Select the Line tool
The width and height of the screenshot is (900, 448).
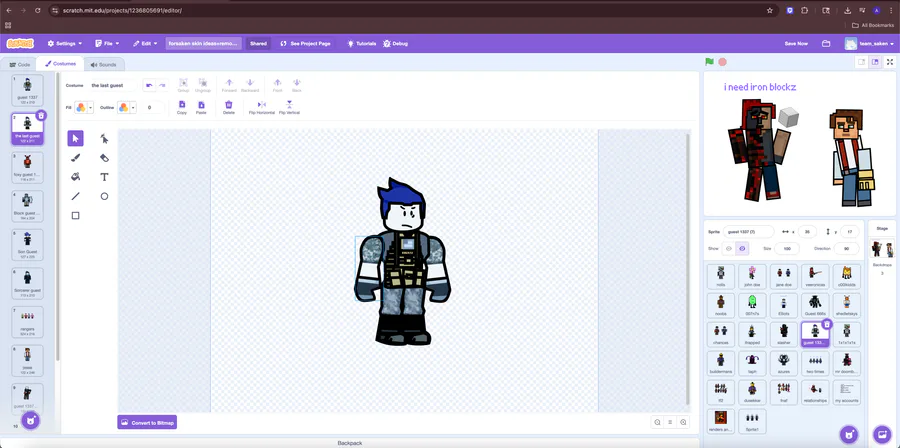click(x=75, y=196)
